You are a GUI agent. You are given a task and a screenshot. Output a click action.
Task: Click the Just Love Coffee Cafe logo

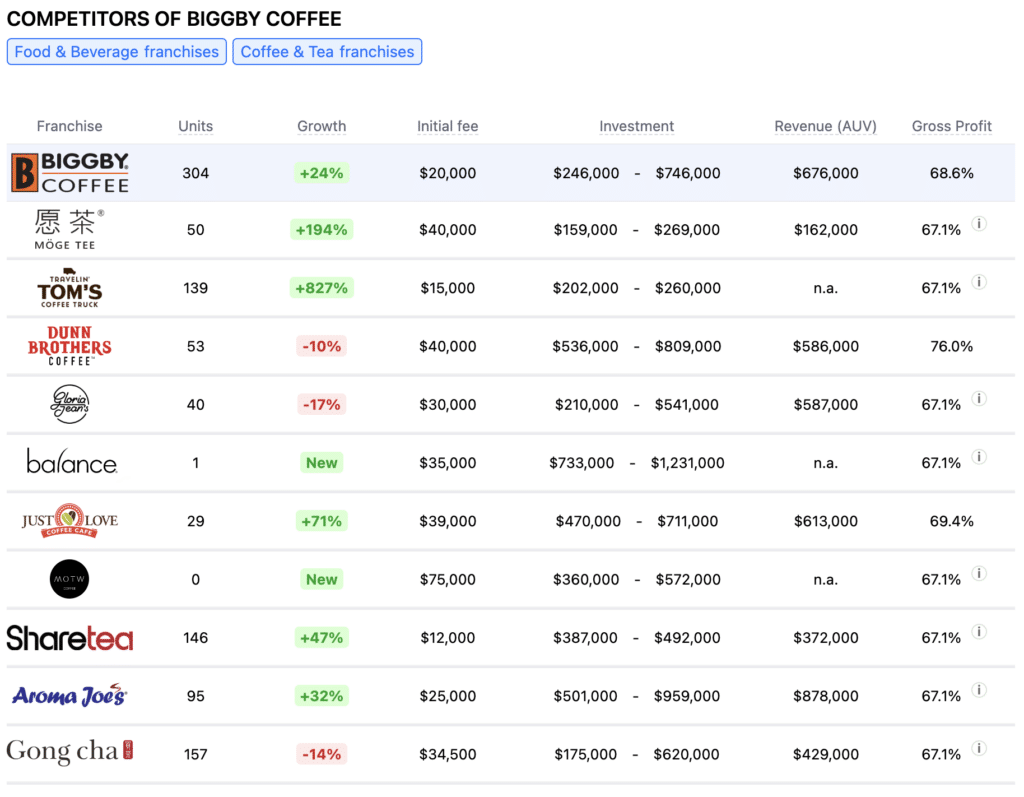[x=69, y=521]
